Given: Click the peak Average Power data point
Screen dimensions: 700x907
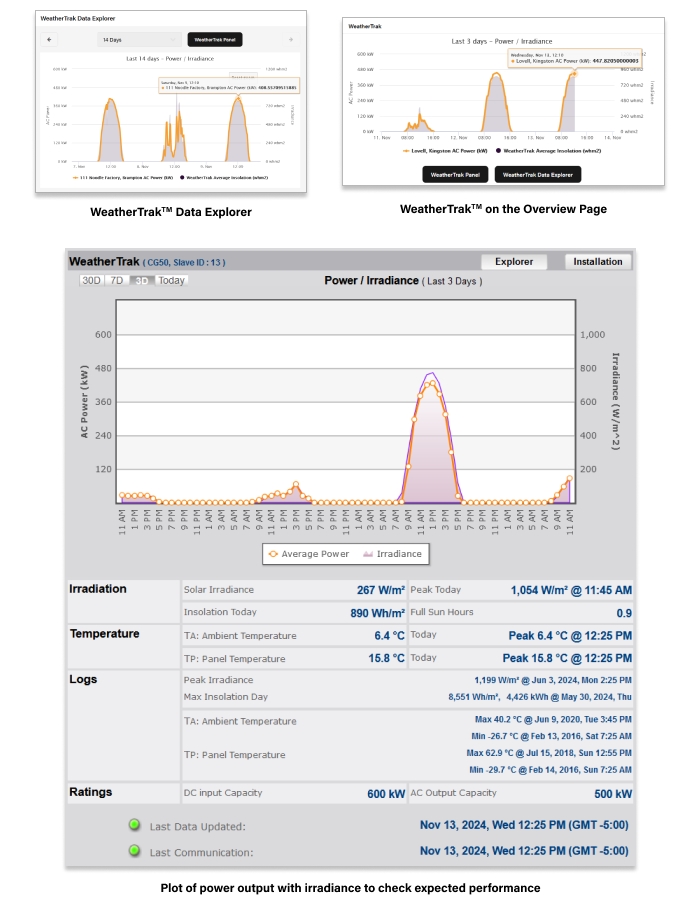Looking at the screenshot, I should [x=431, y=383].
